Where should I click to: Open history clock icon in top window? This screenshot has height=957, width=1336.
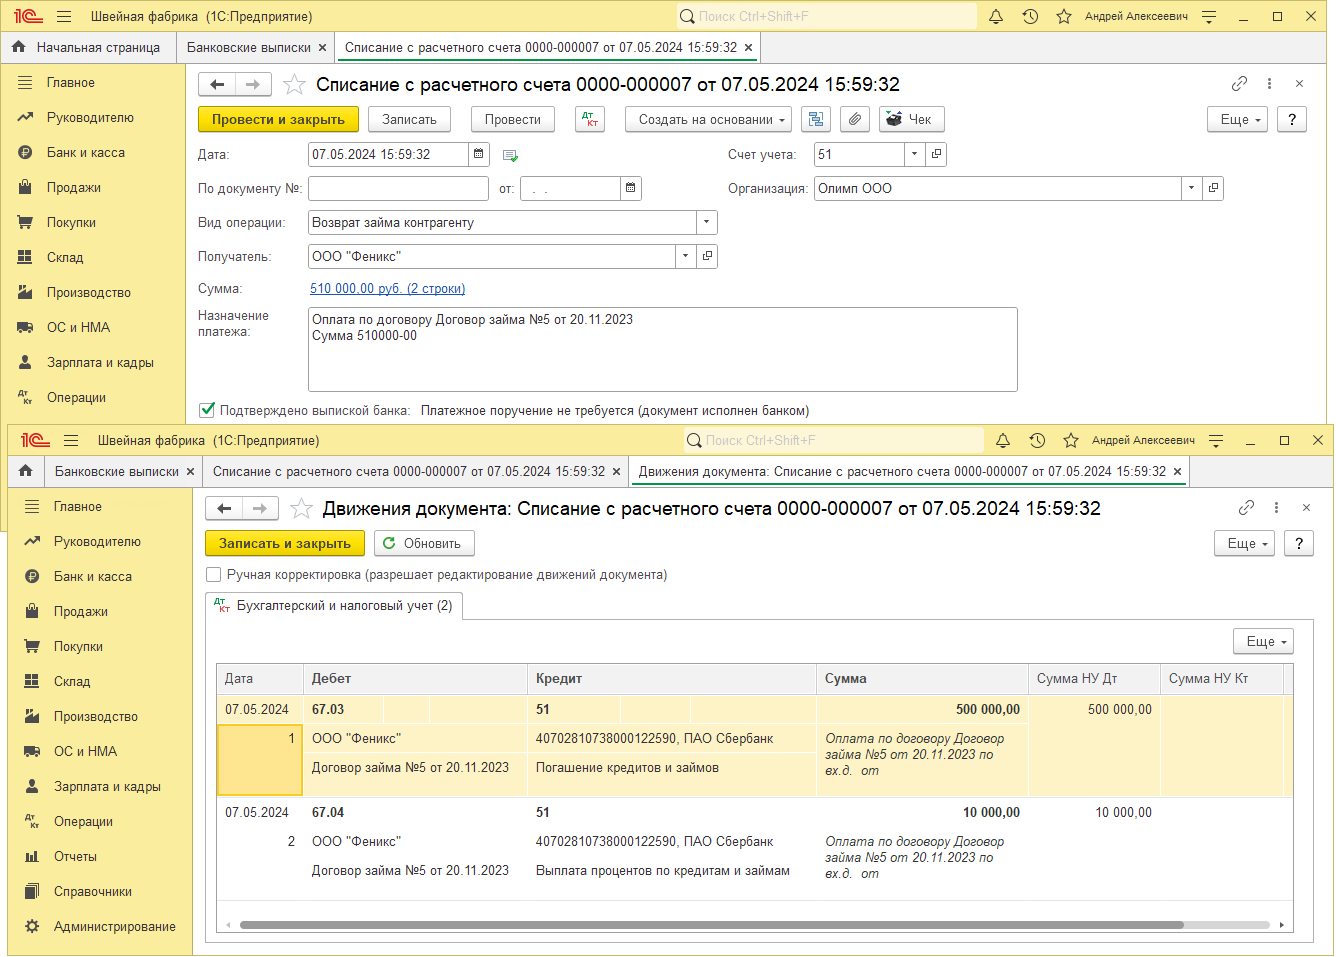(x=1030, y=16)
